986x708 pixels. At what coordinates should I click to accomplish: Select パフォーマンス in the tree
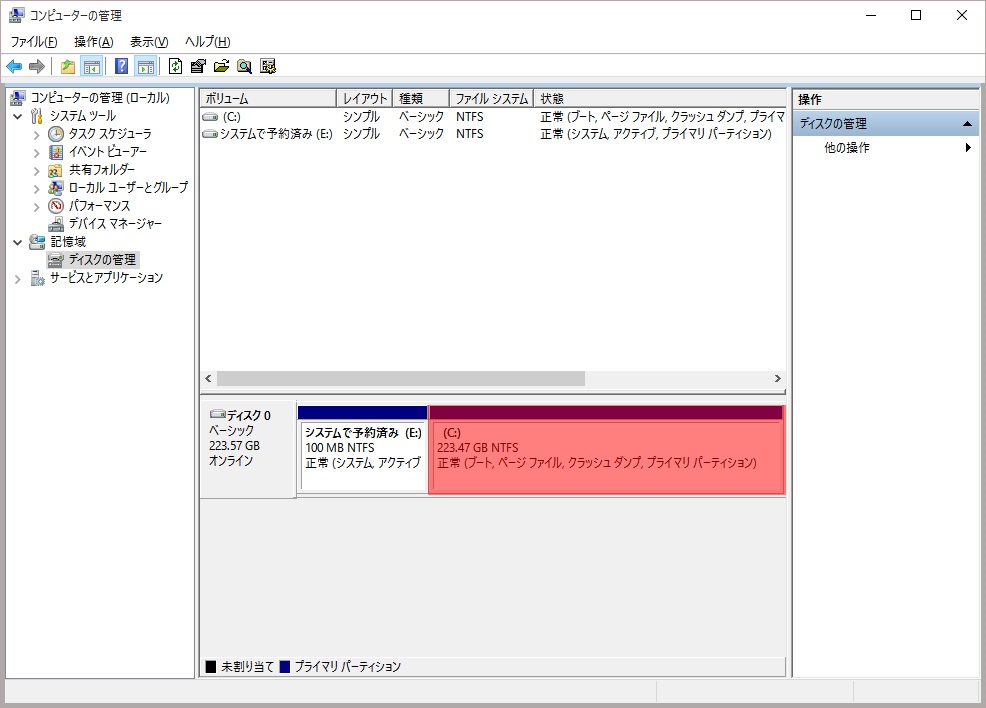(x=99, y=206)
